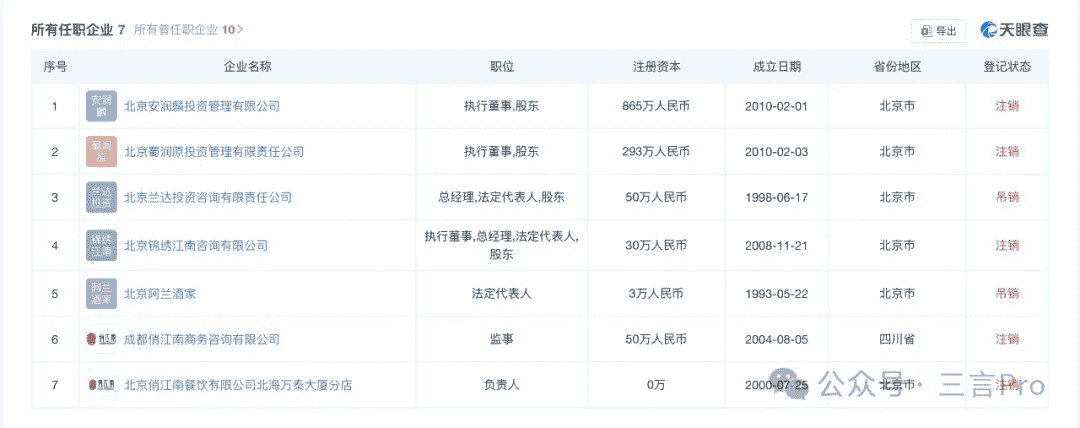Click the 北京俏江南餐饮北海万泰大厦分店 logo icon
The image size is (1080, 428).
coord(101,385)
